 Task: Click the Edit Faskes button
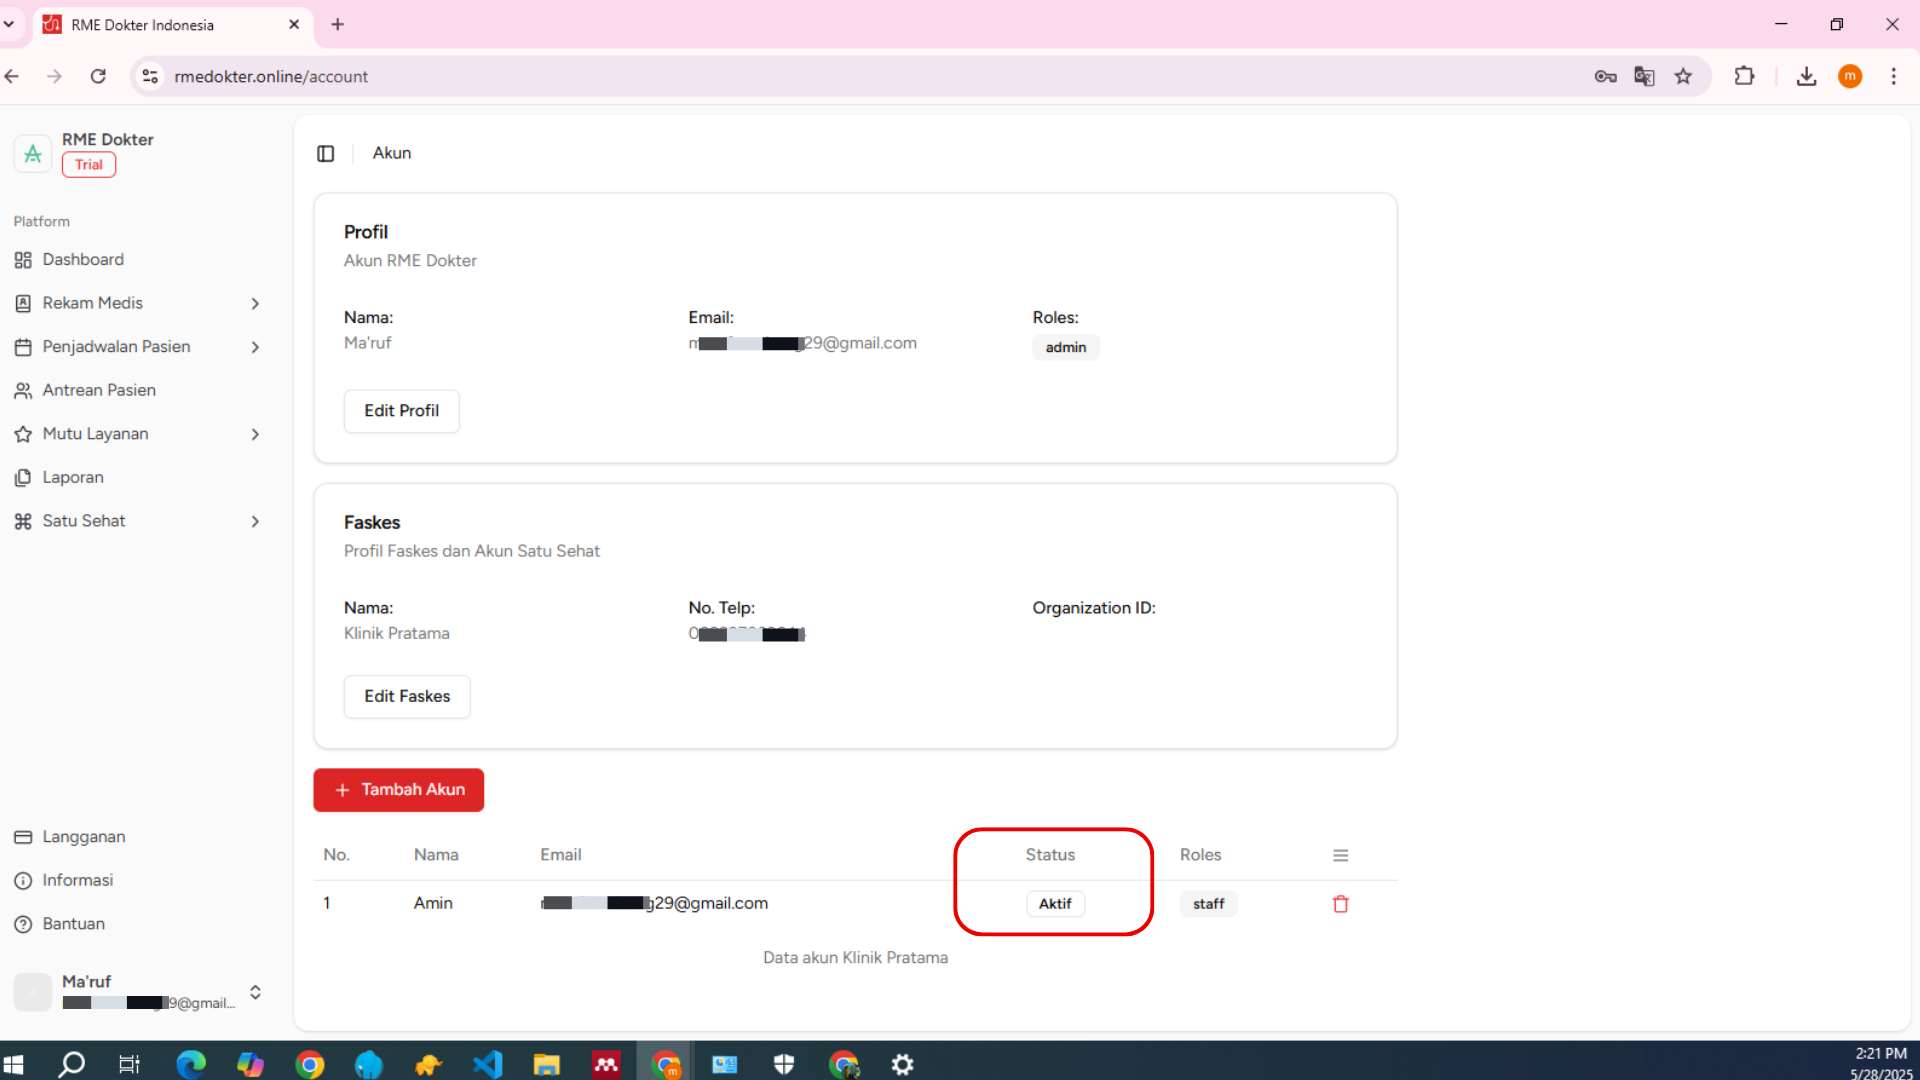[407, 697]
